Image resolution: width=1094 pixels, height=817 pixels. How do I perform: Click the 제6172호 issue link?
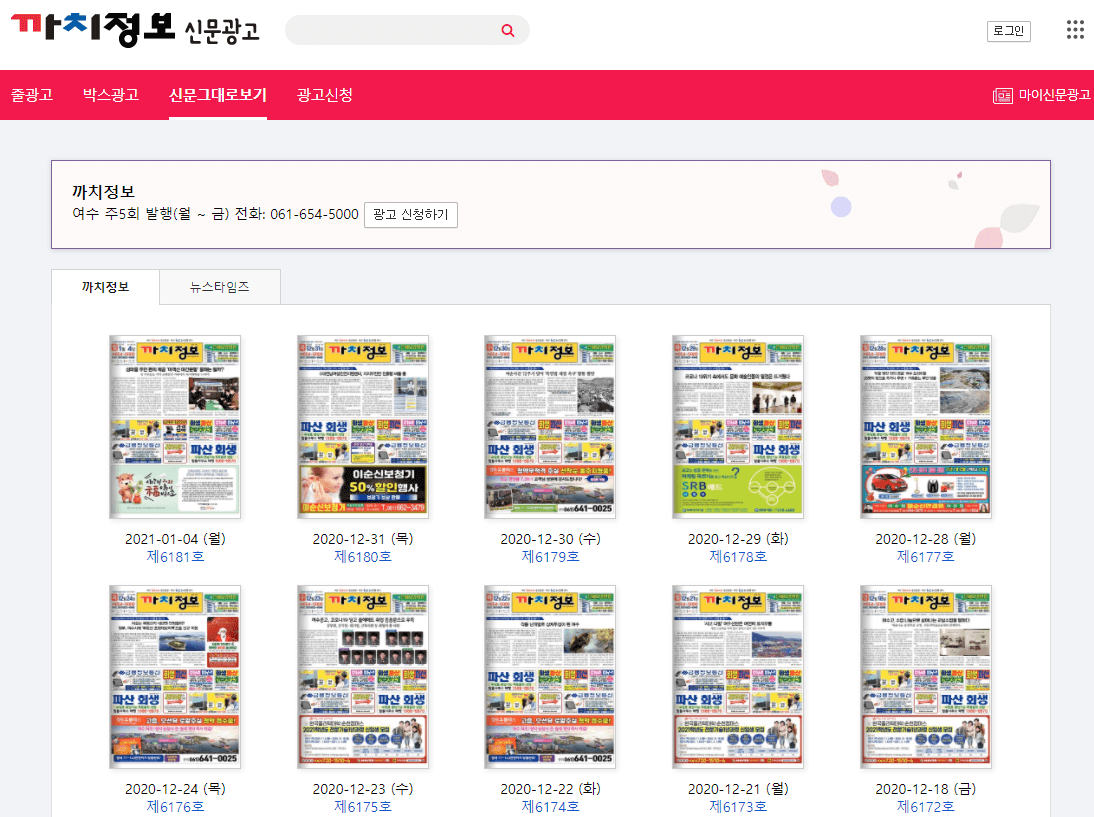(926, 807)
